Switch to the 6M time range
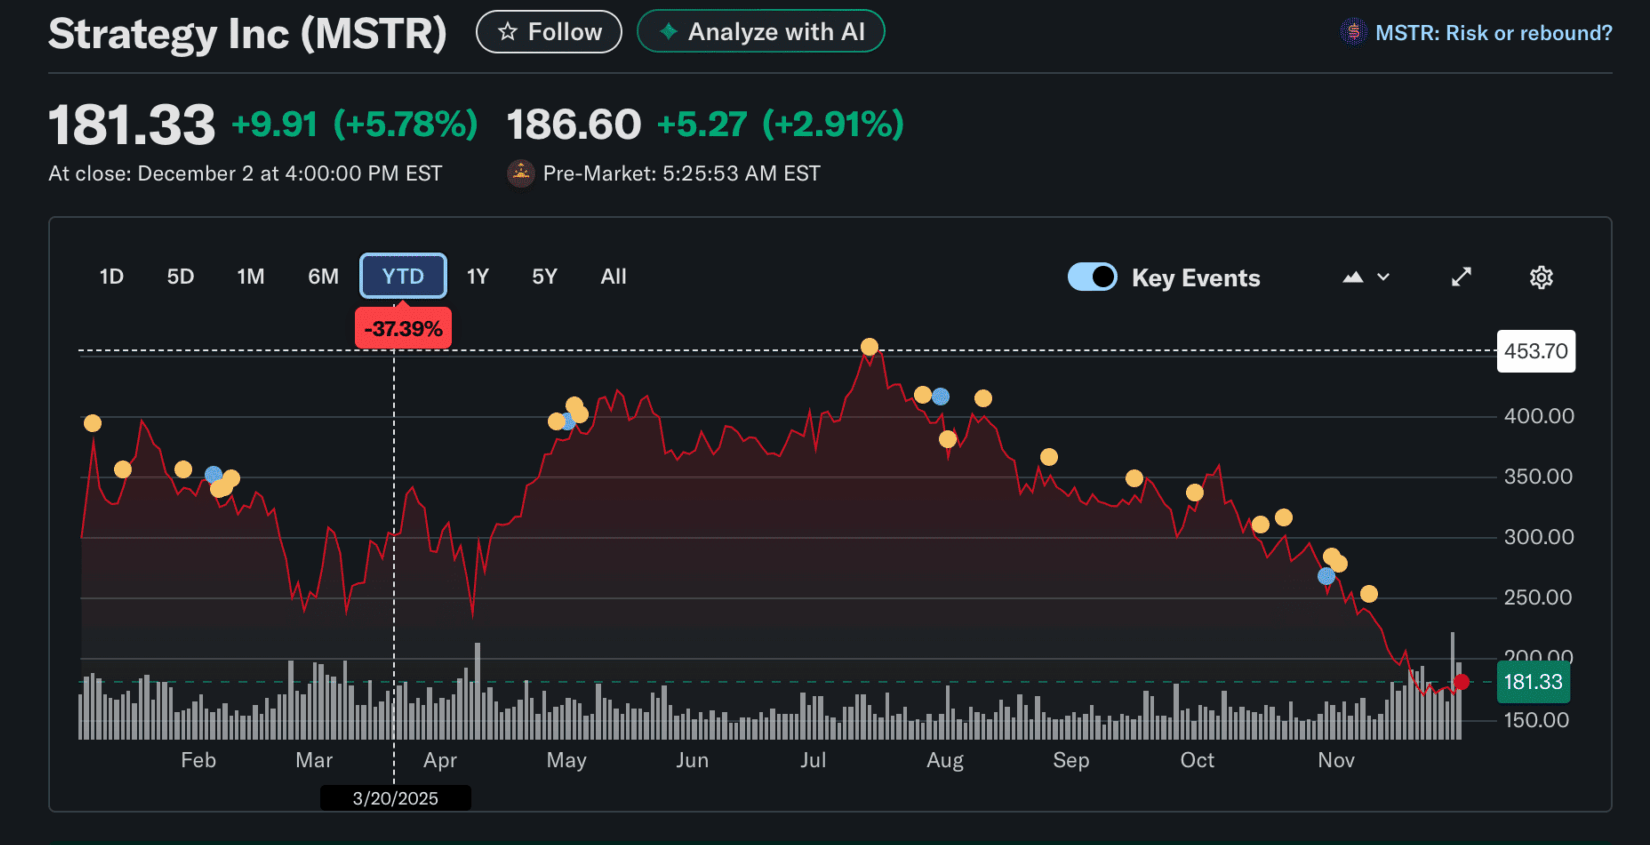Viewport: 1650px width, 845px height. 323,276
